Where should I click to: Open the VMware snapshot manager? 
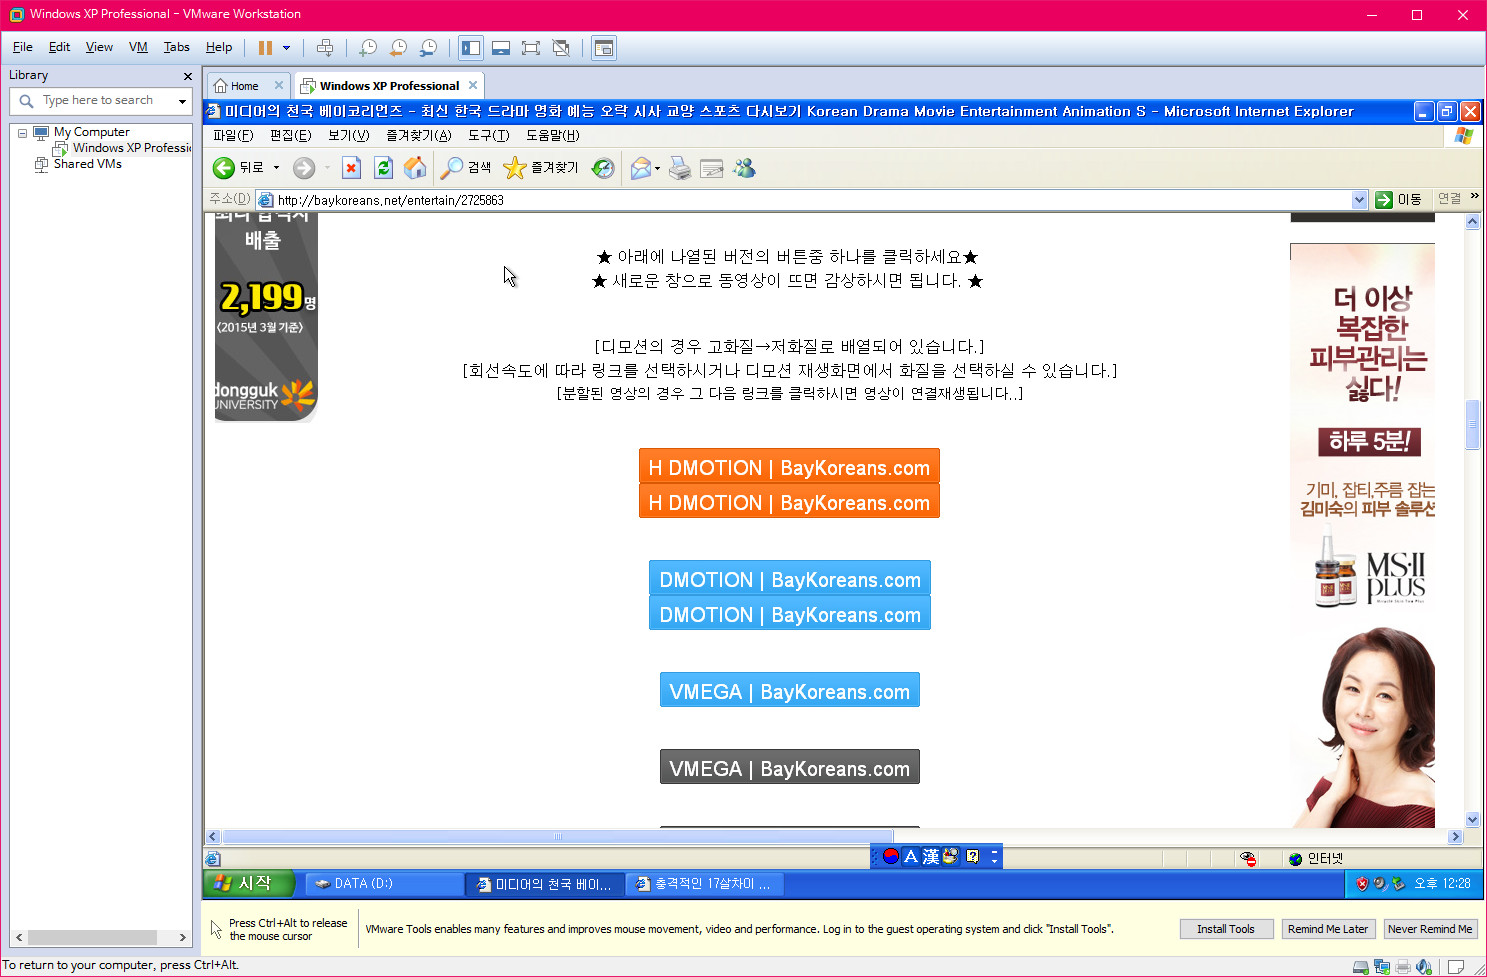(x=428, y=48)
